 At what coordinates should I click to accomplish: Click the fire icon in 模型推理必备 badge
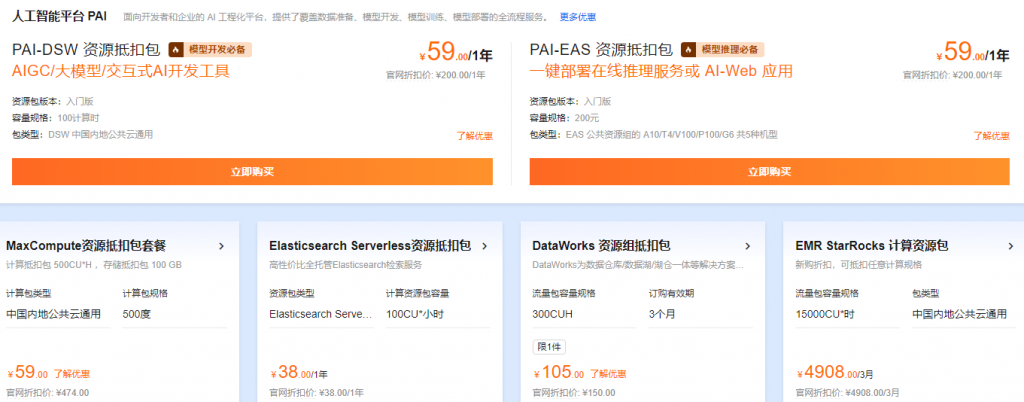click(x=689, y=49)
